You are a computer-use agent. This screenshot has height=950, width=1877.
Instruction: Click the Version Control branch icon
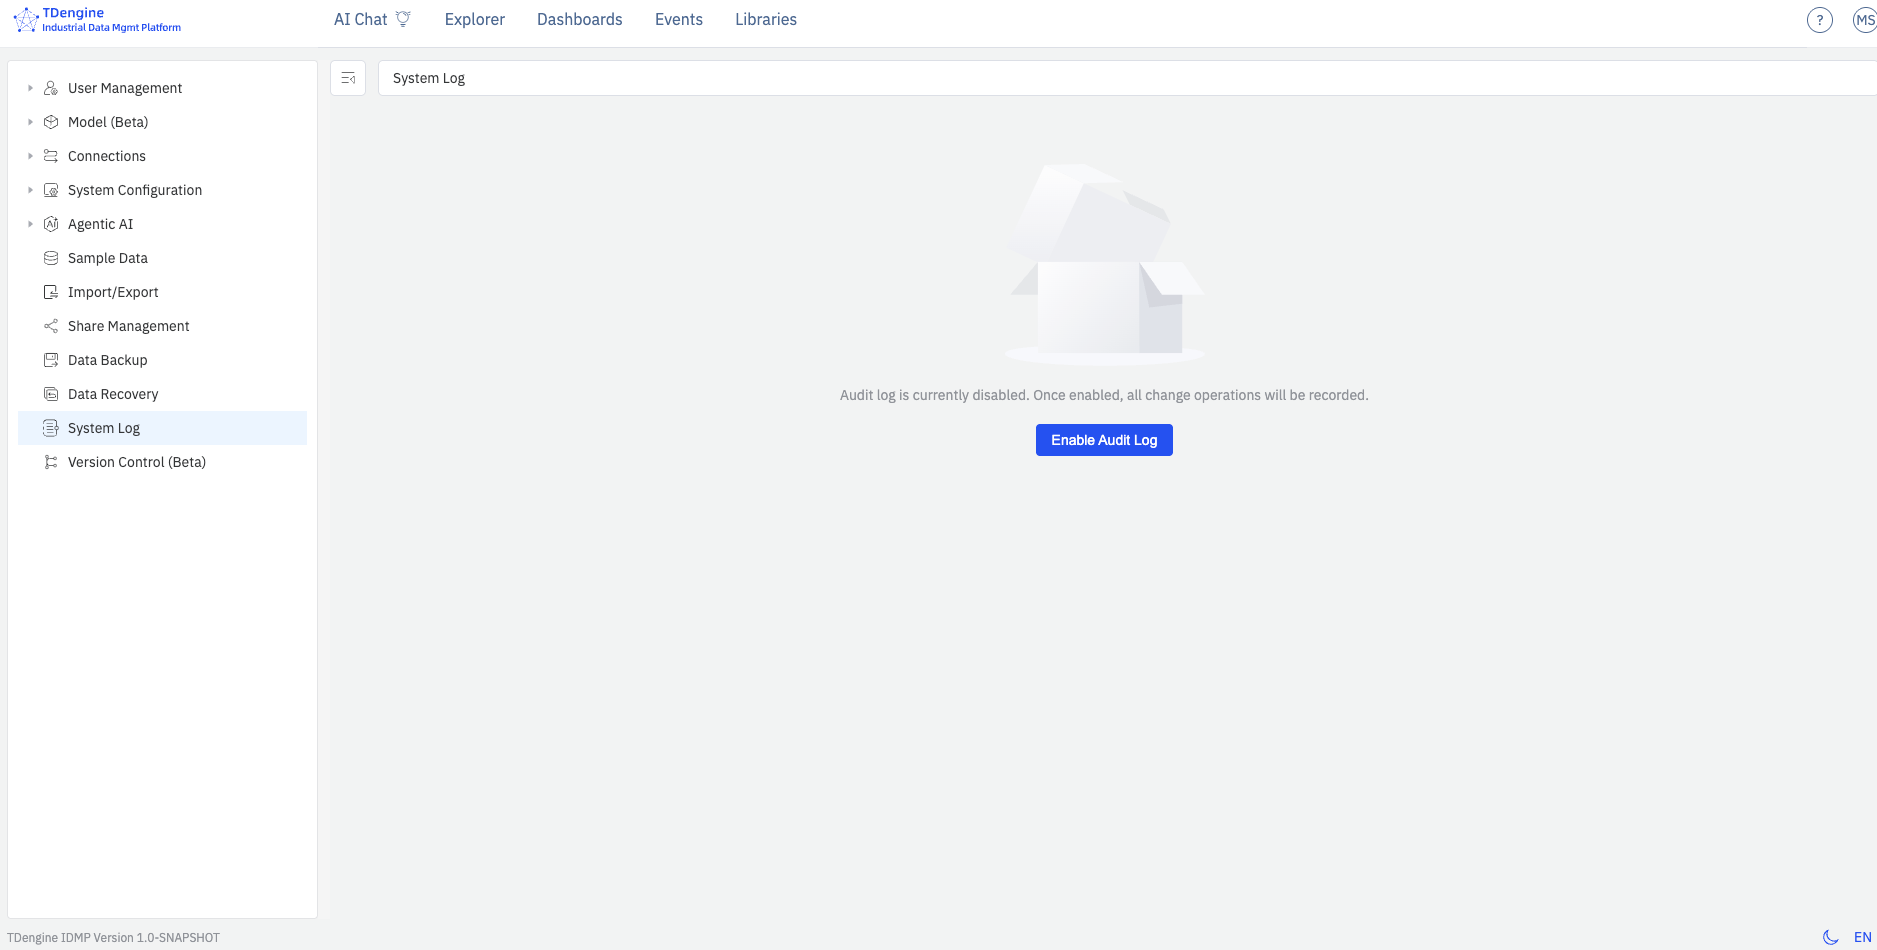[x=51, y=462]
